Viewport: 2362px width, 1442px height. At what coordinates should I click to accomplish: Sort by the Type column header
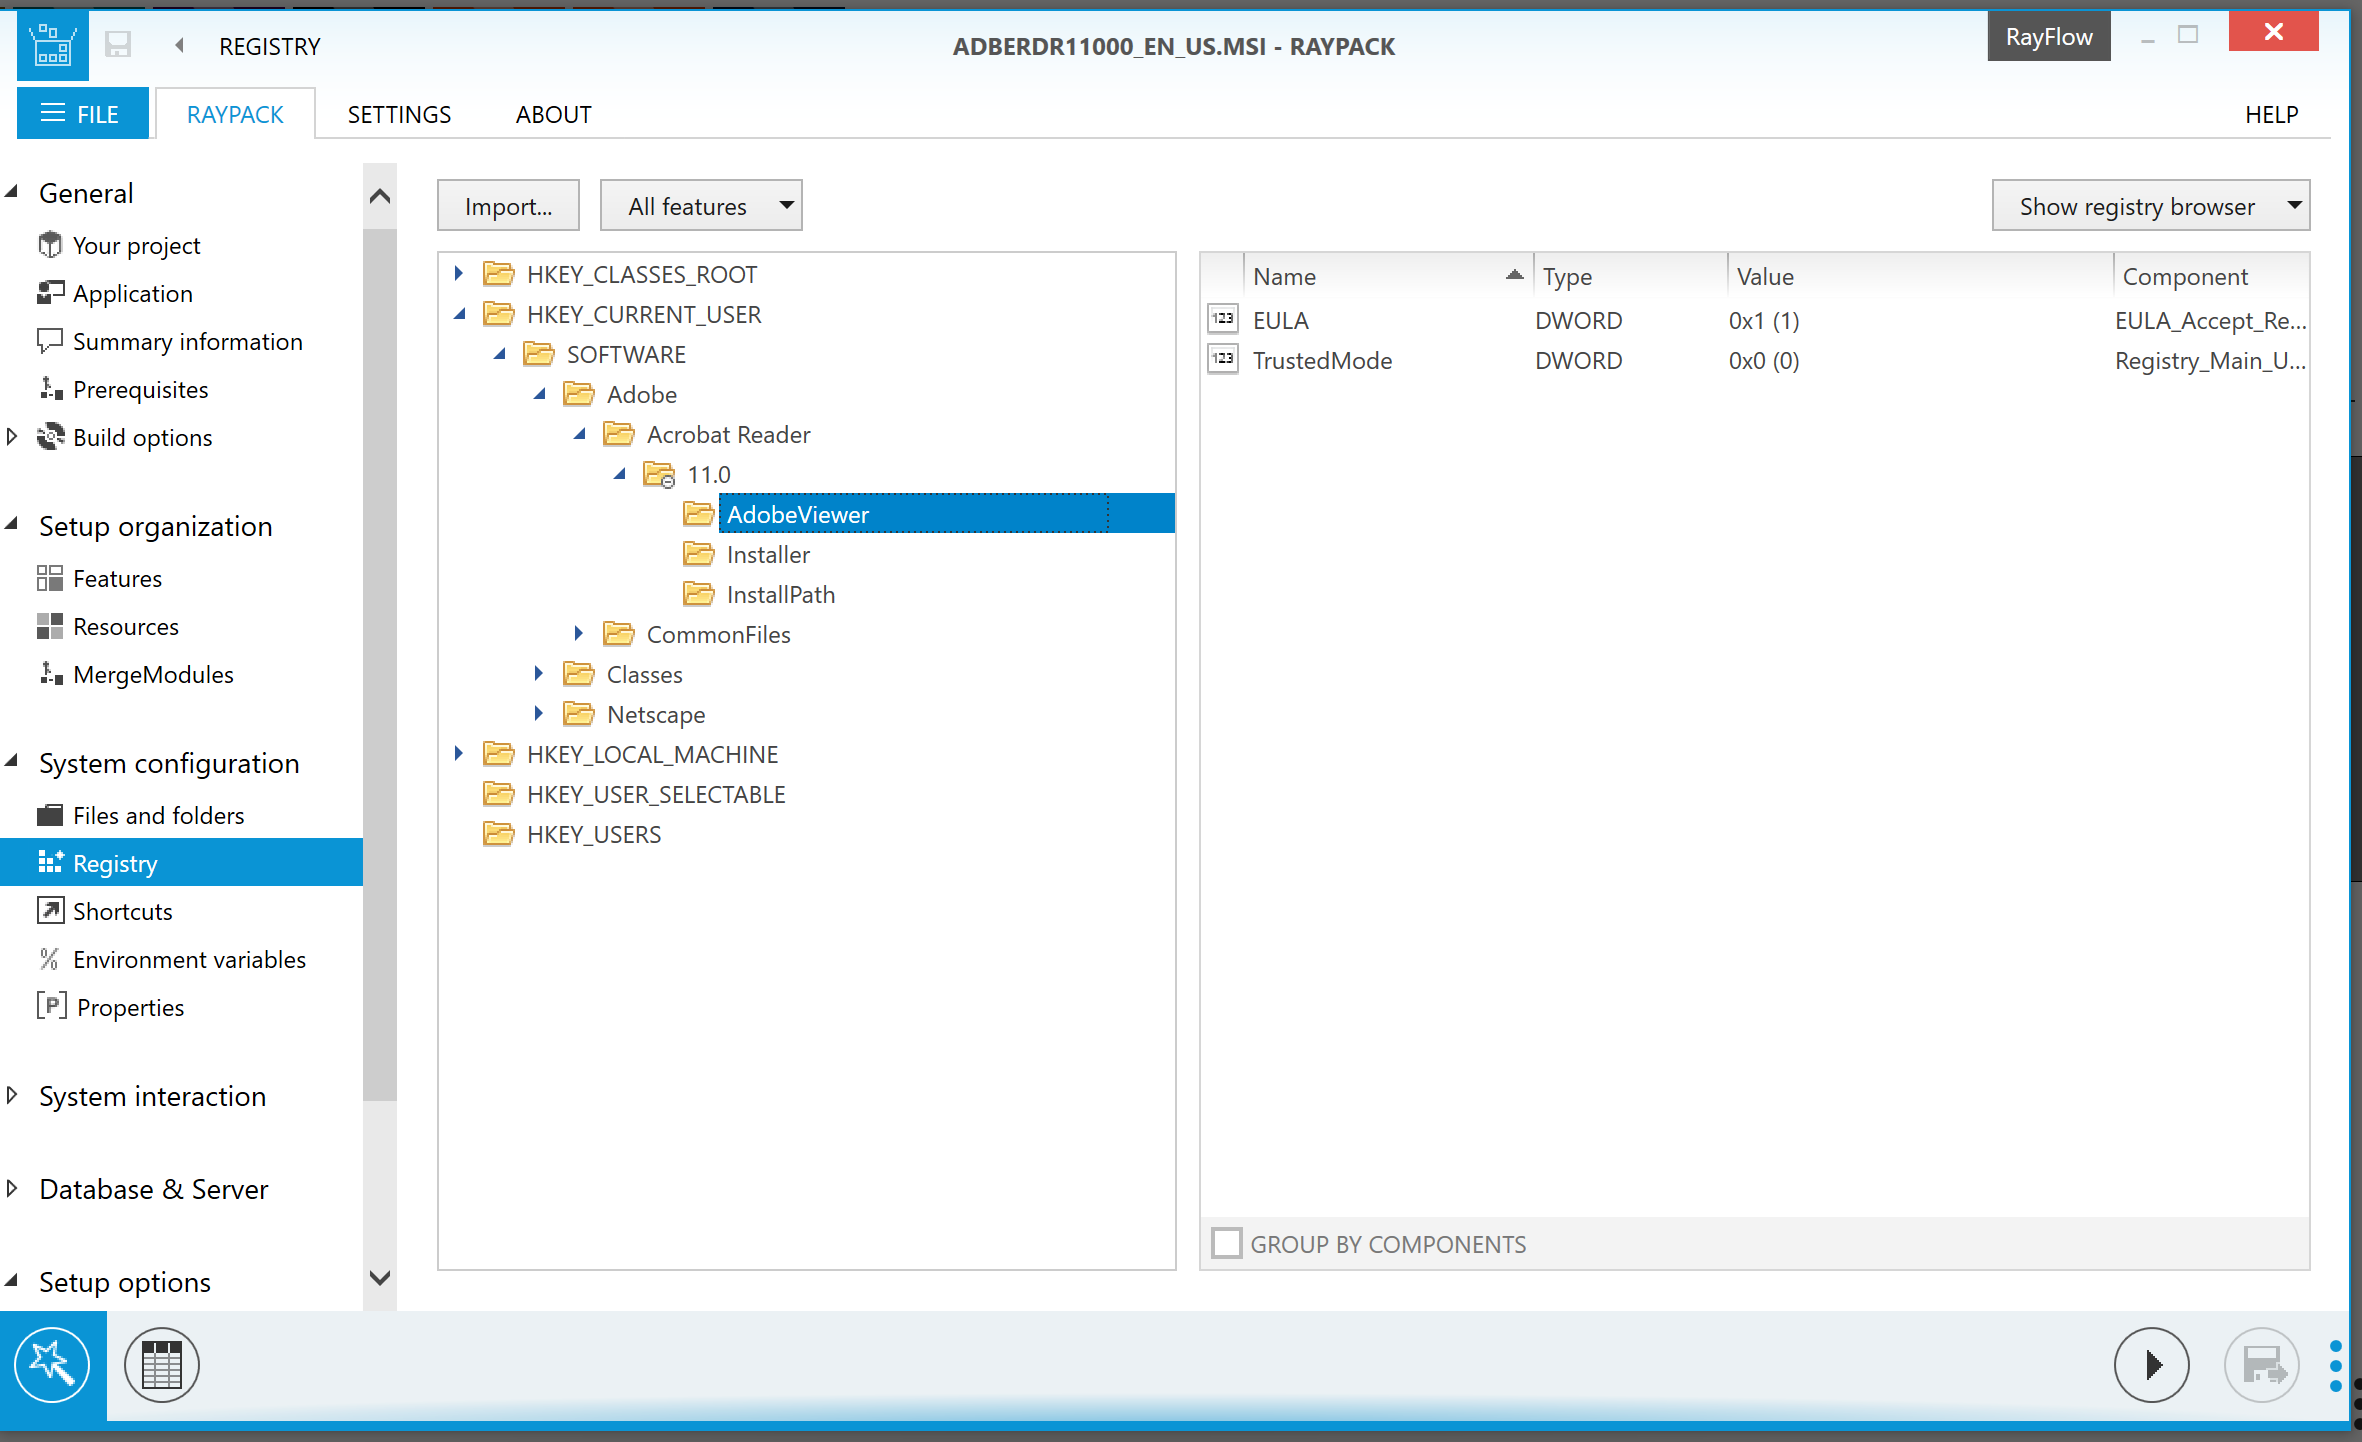coord(1630,276)
